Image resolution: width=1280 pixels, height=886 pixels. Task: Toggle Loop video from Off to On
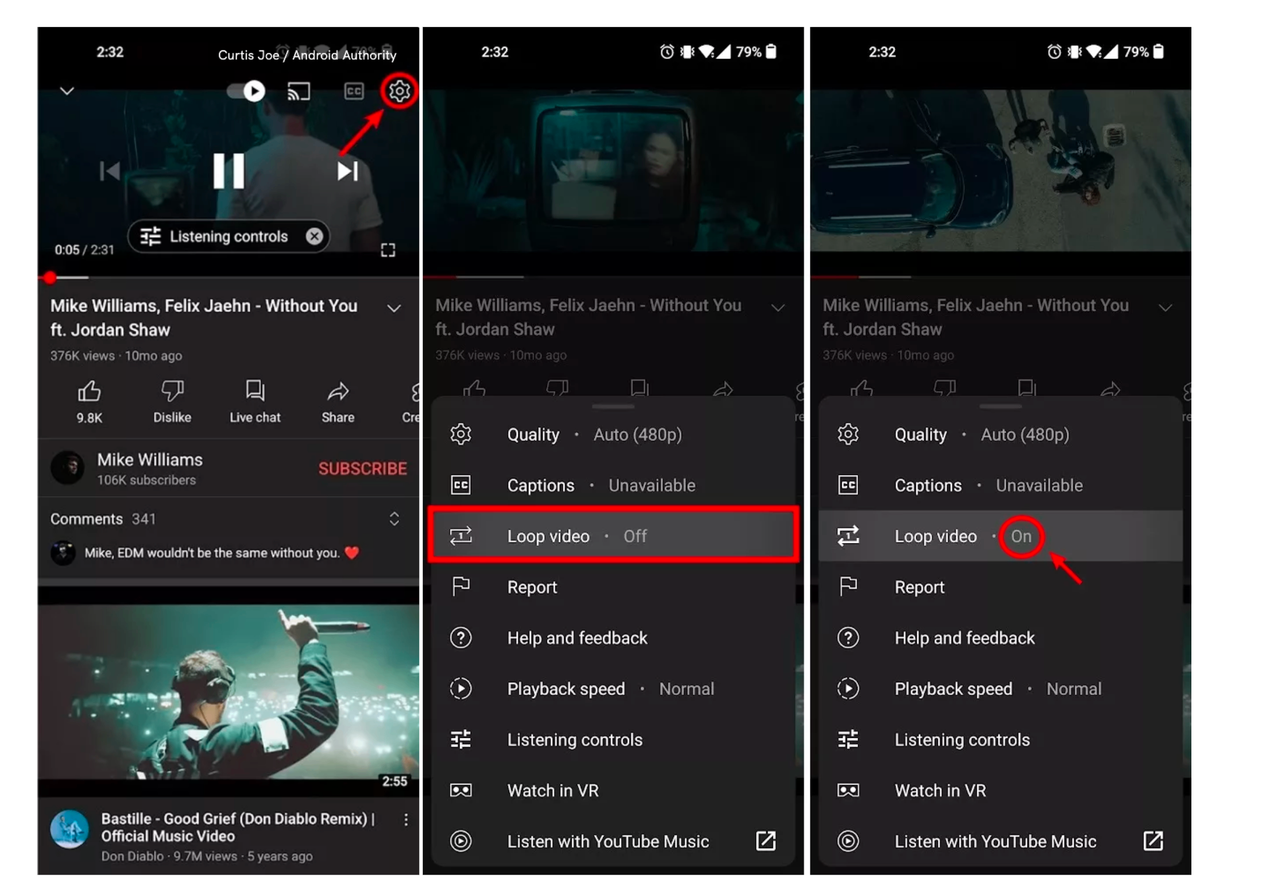tap(614, 536)
